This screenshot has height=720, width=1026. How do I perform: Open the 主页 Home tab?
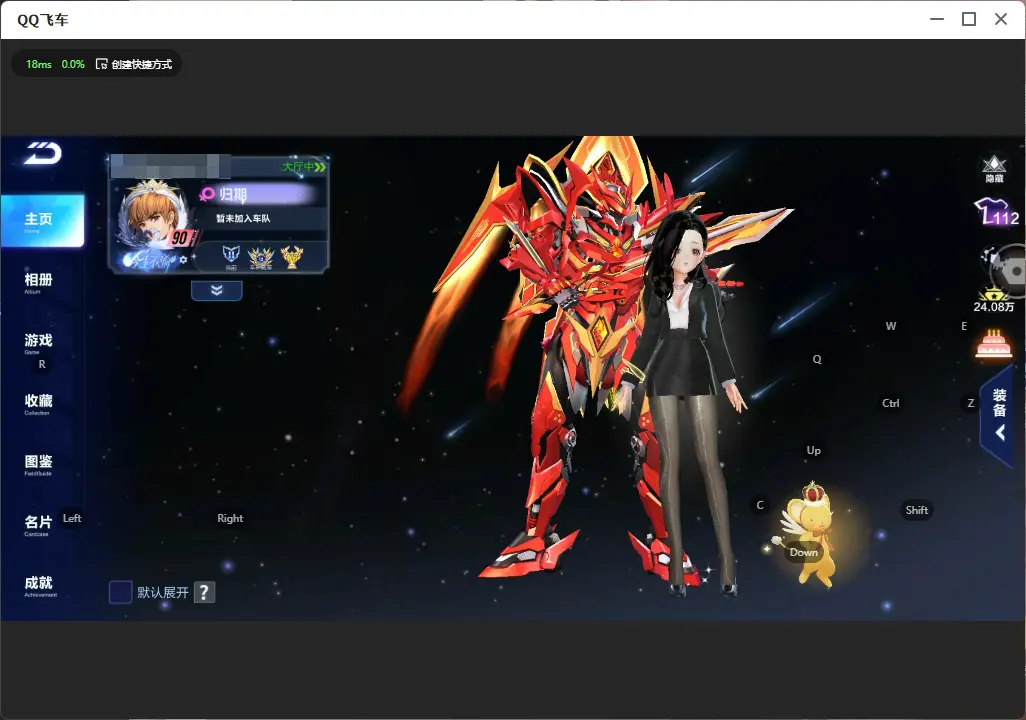click(43, 221)
